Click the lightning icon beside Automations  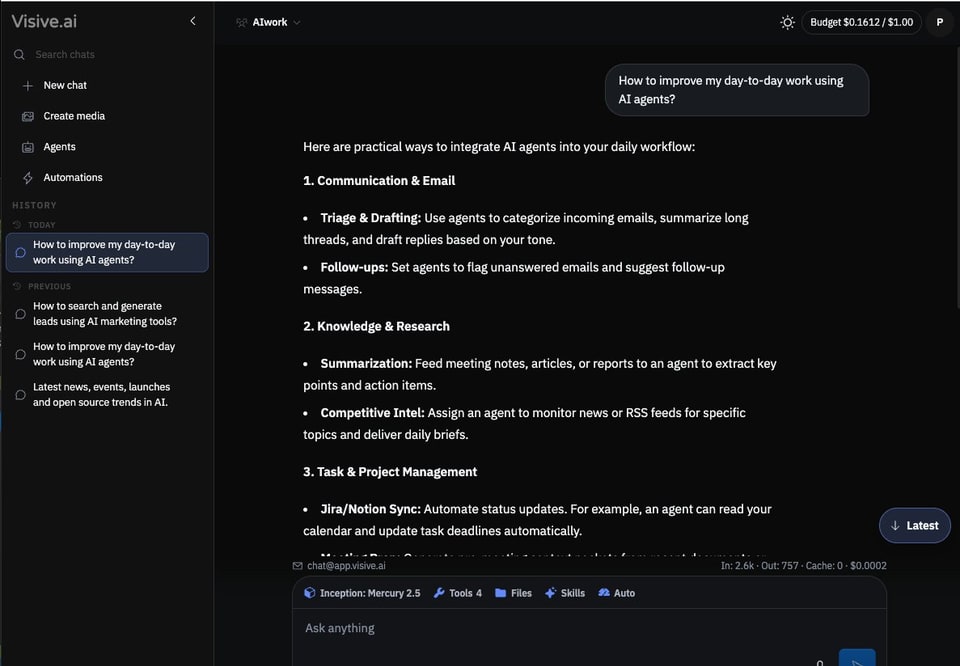28,178
